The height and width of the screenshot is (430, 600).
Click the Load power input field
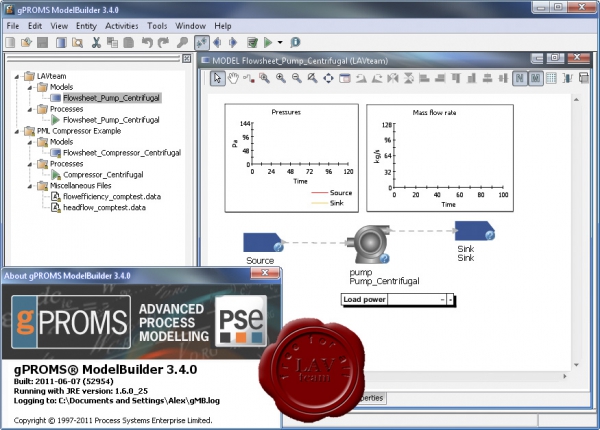click(417, 300)
